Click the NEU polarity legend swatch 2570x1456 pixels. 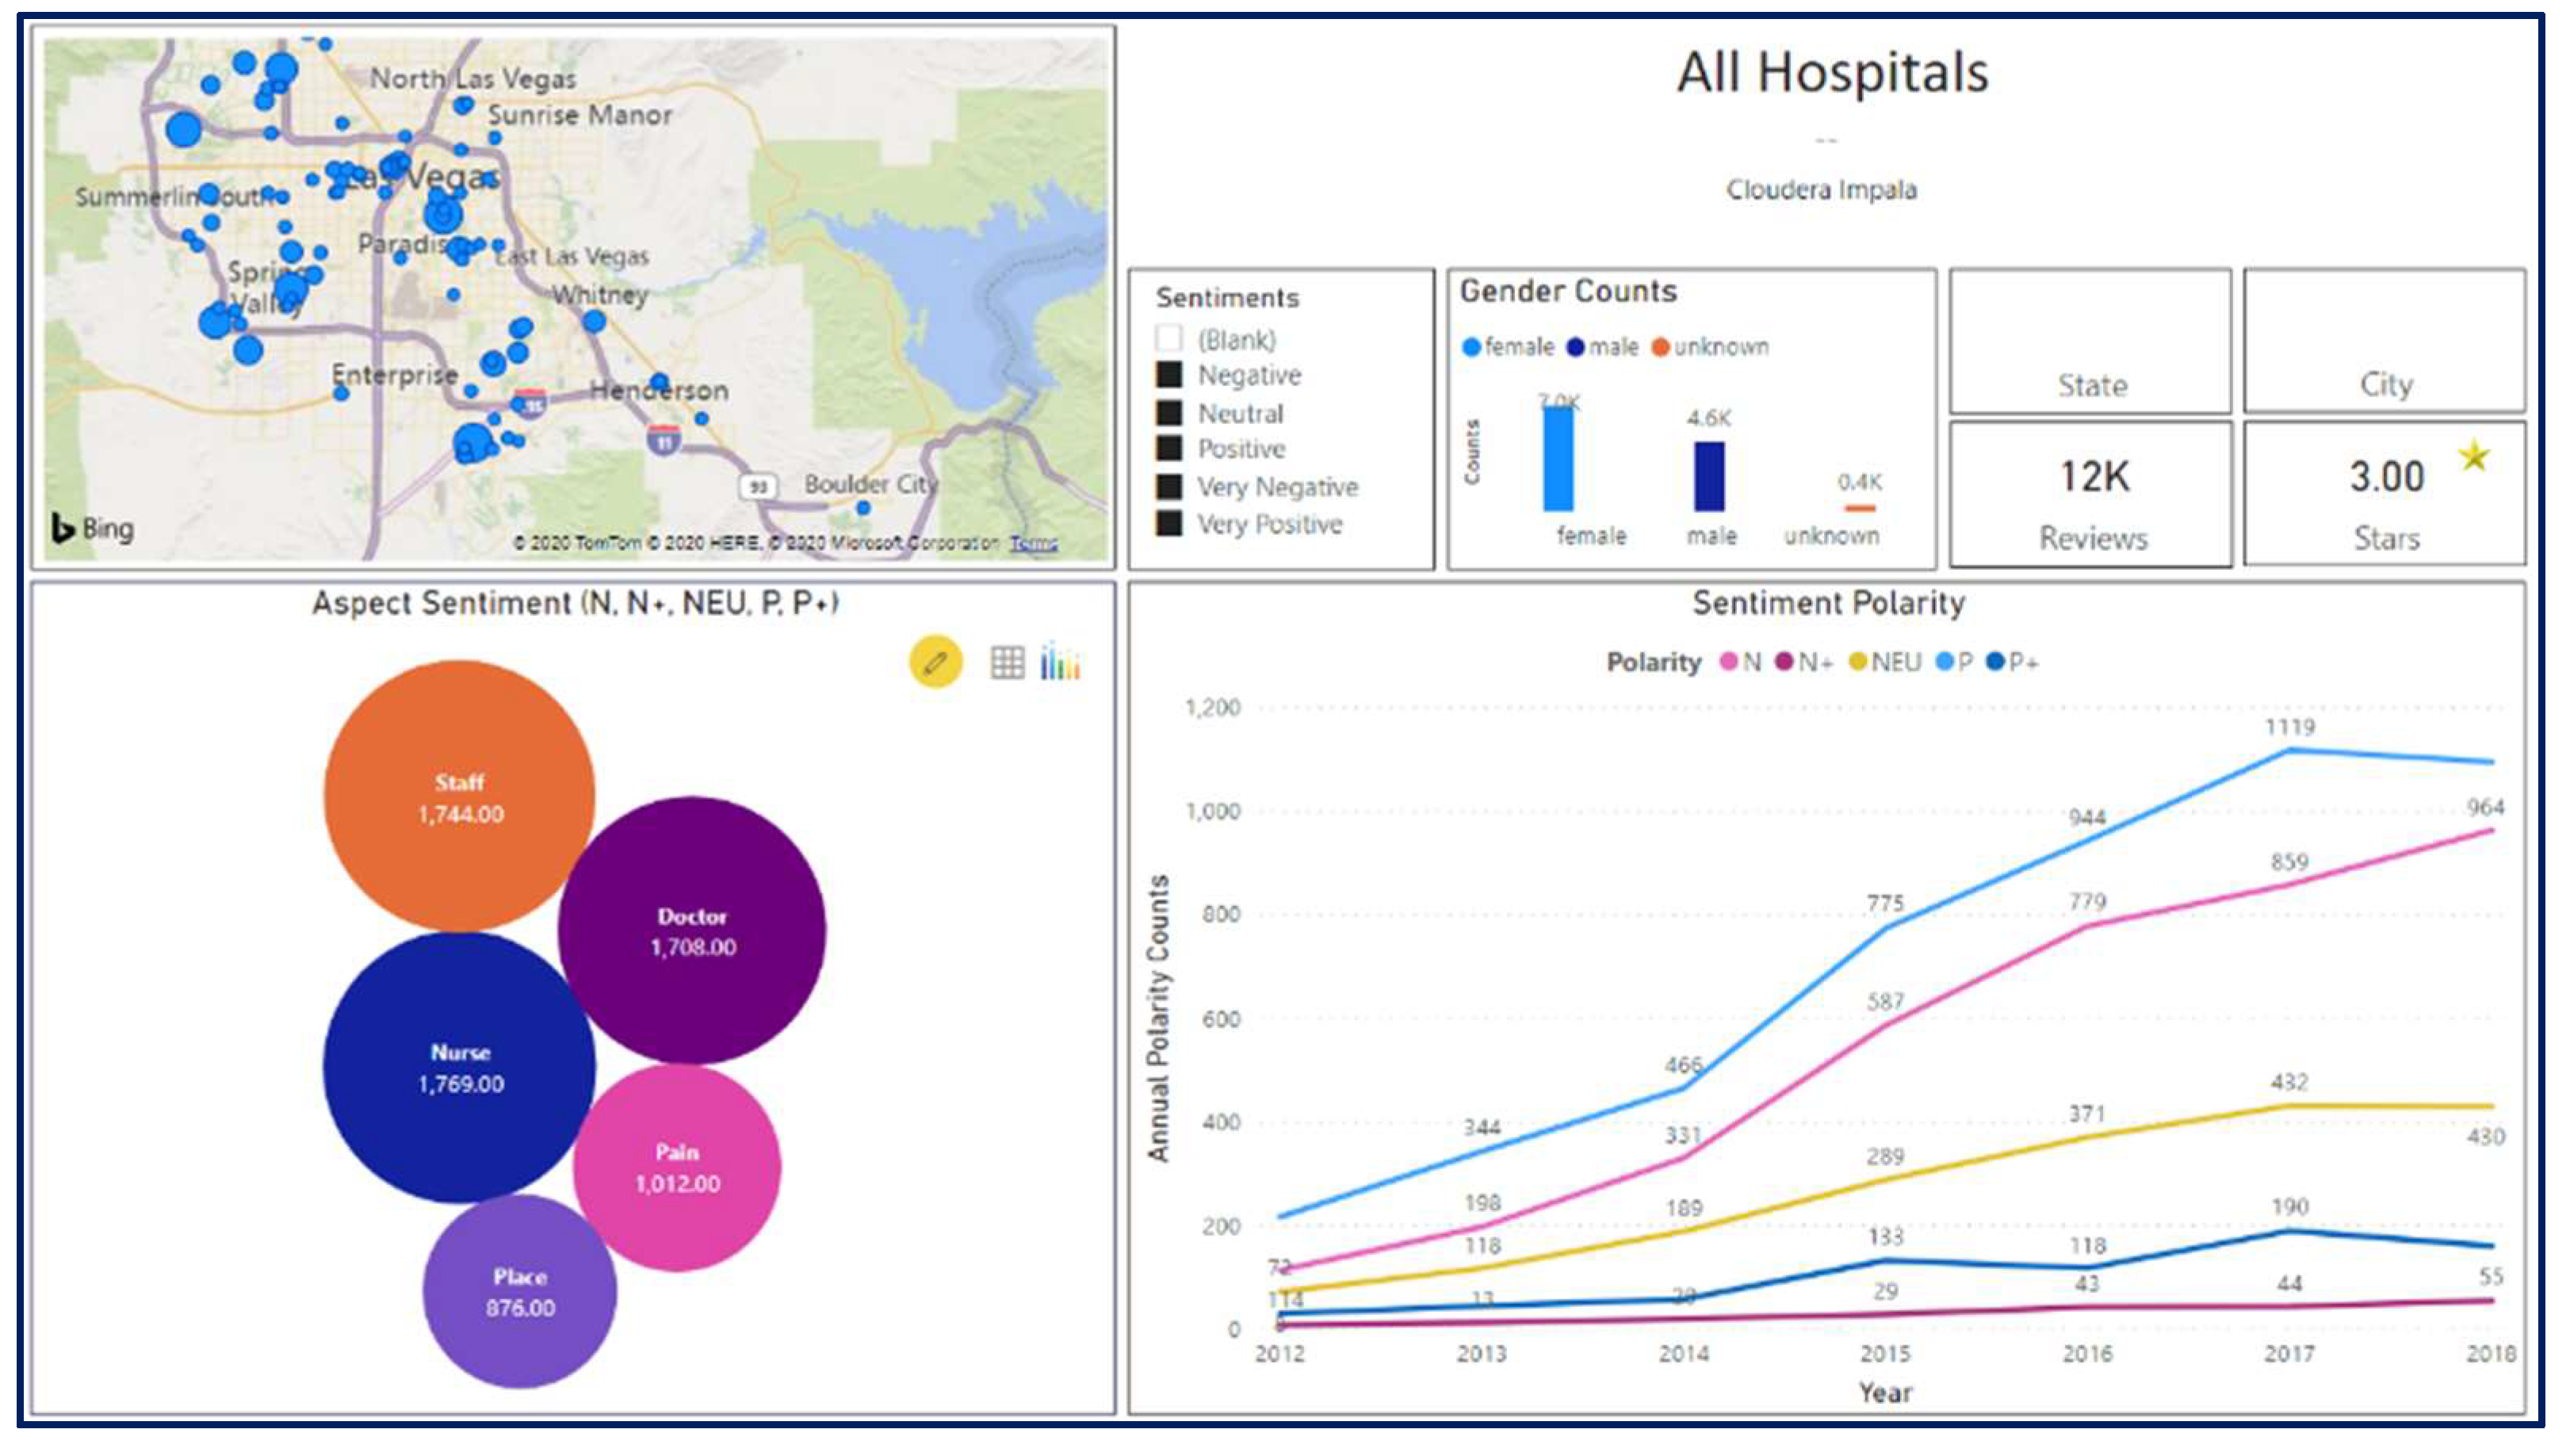point(1857,662)
